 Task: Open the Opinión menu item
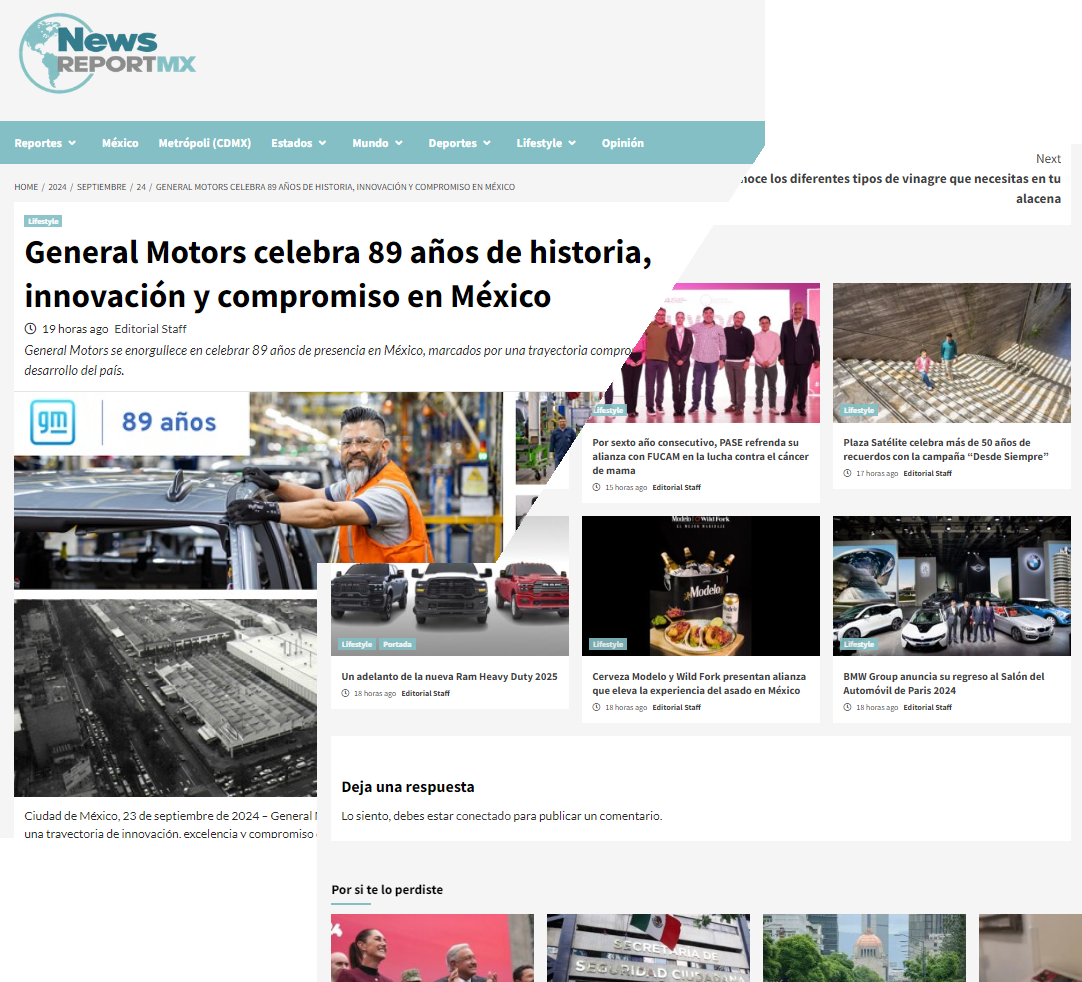click(622, 143)
